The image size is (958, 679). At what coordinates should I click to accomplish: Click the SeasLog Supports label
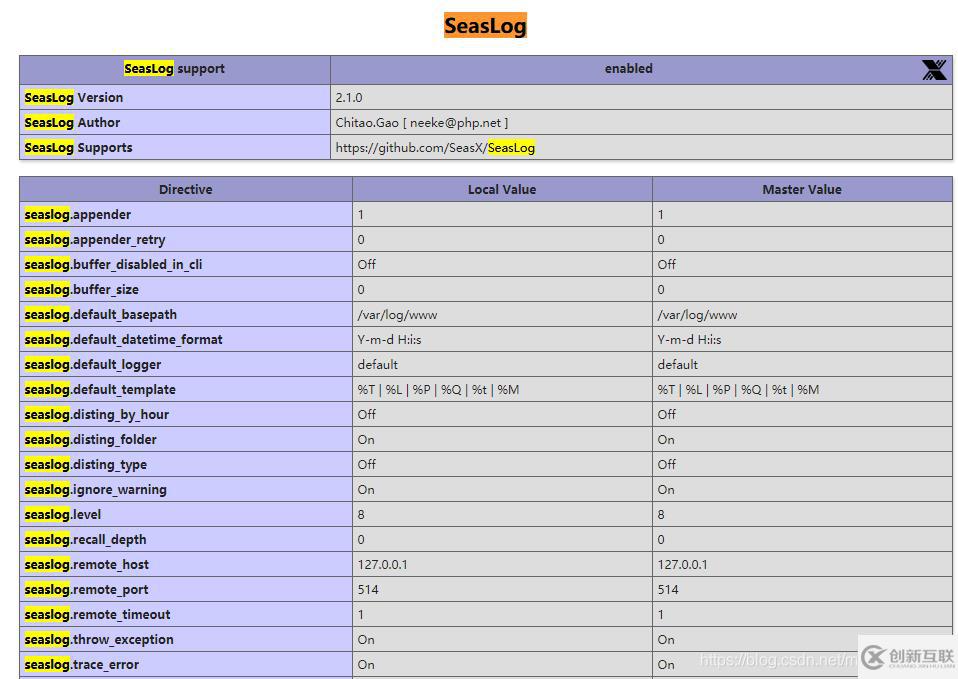point(78,147)
